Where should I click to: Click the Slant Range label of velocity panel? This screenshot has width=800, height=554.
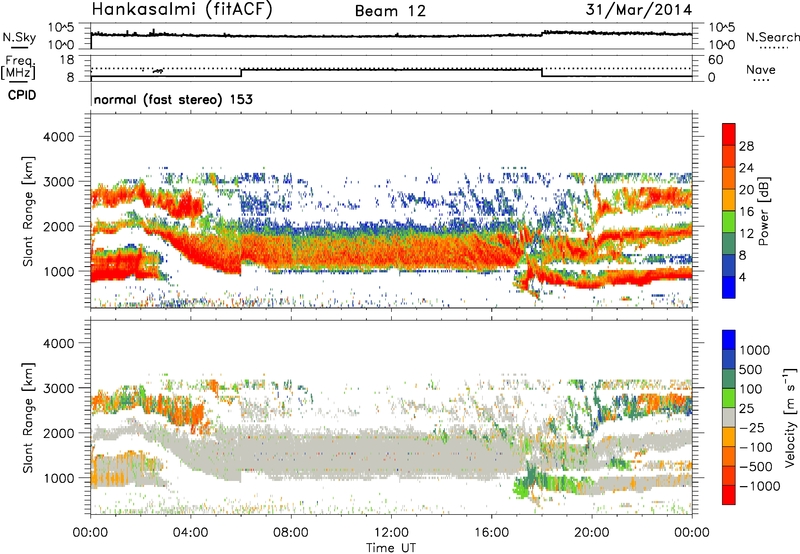click(28, 418)
